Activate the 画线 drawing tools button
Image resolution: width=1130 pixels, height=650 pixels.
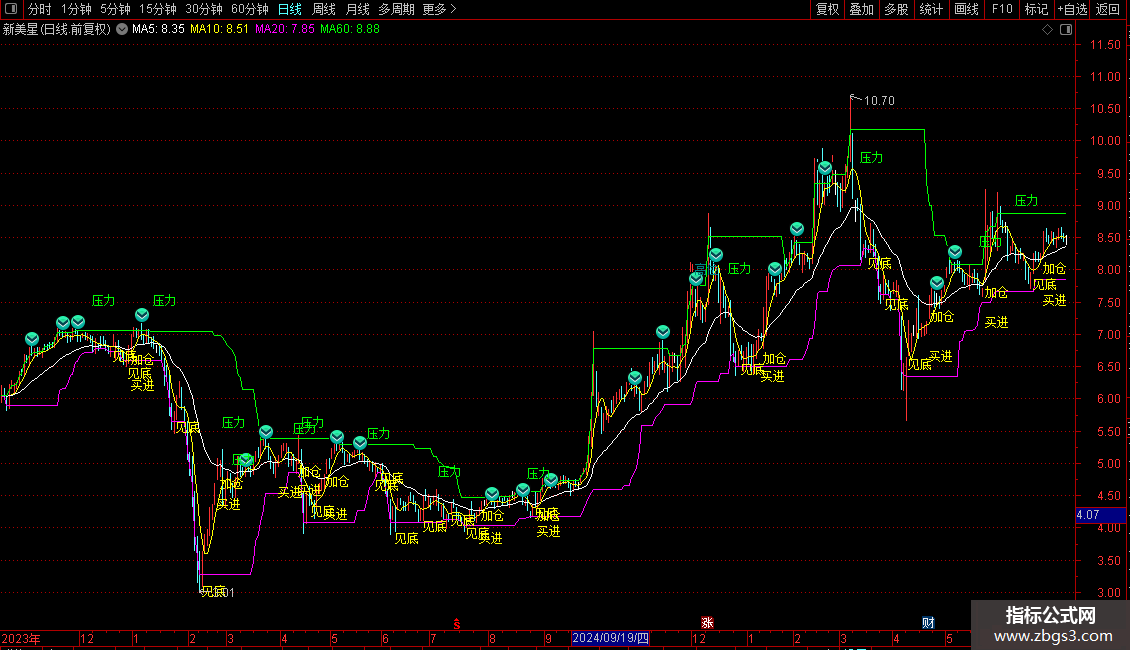966,9
